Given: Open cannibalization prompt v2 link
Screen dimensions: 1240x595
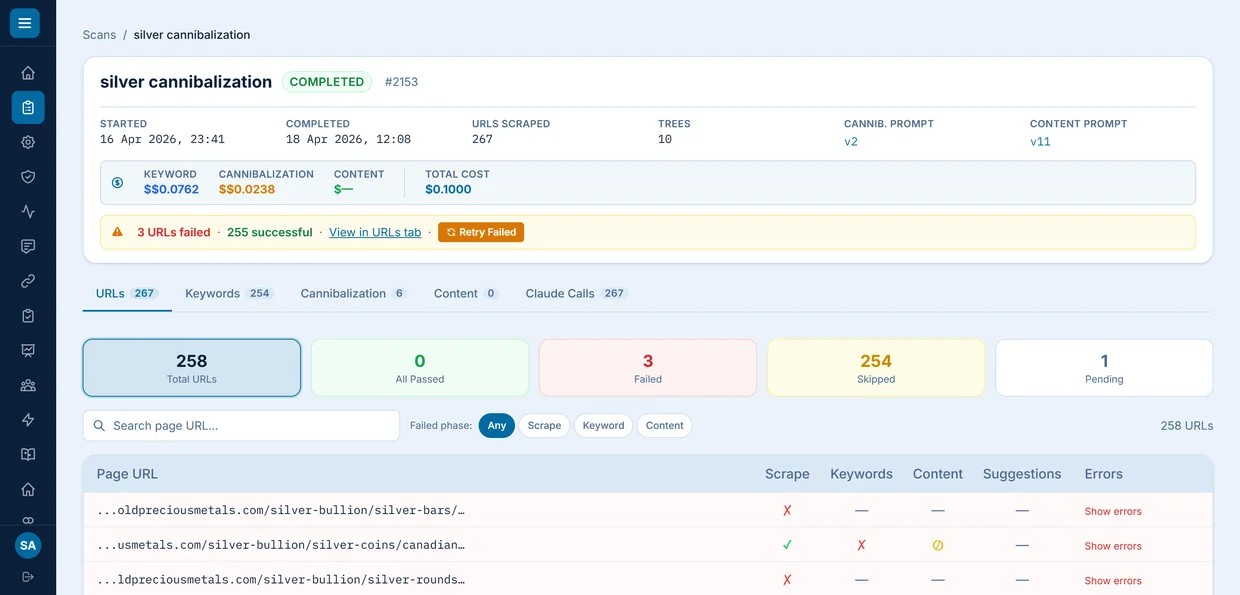Looking at the screenshot, I should [x=851, y=142].
